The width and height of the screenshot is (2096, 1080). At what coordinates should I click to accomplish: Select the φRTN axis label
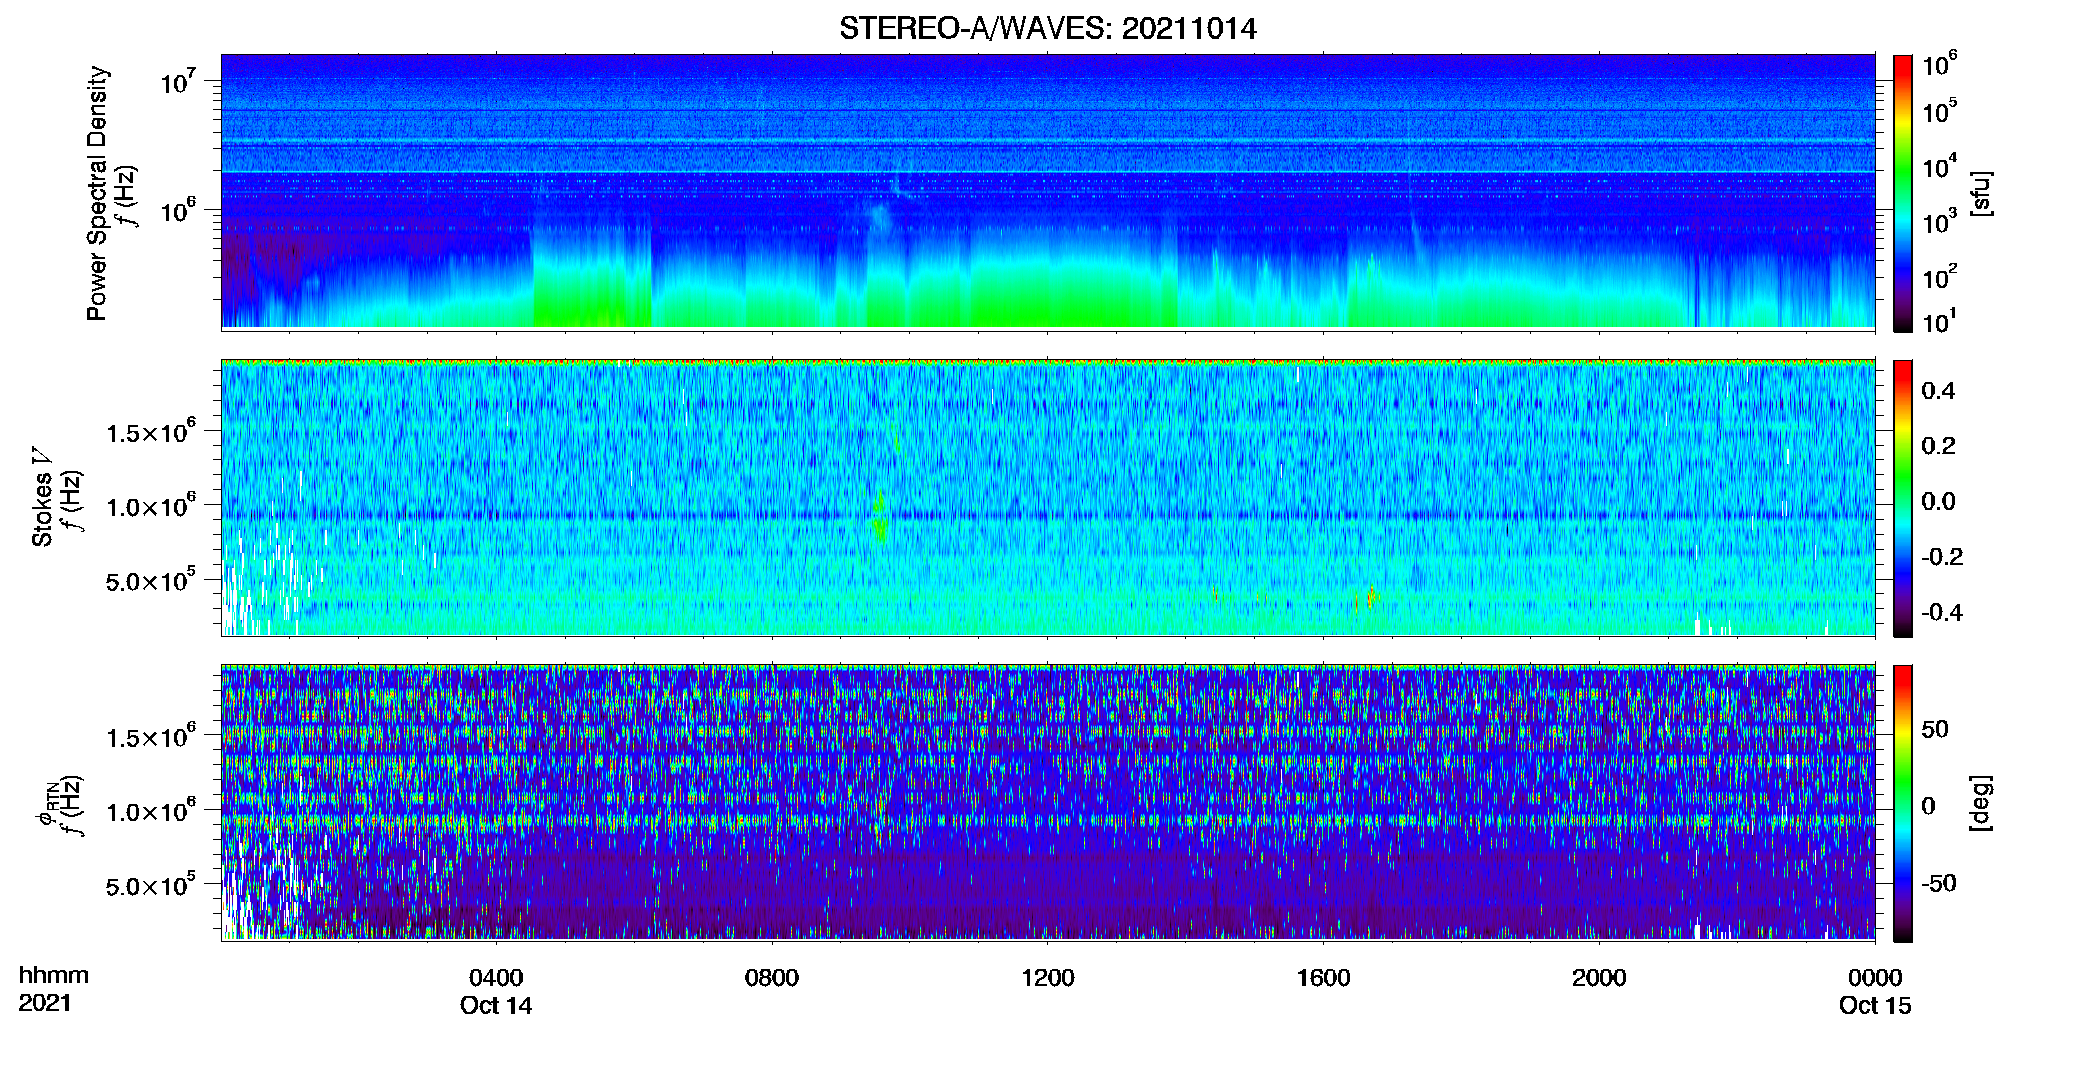[x=45, y=804]
